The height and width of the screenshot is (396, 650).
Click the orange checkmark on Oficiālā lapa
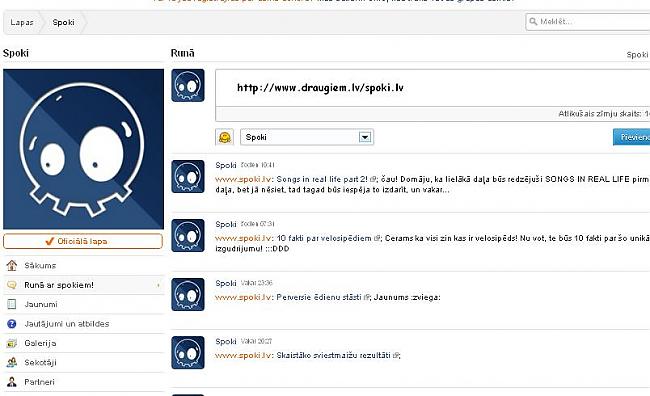pos(49,241)
